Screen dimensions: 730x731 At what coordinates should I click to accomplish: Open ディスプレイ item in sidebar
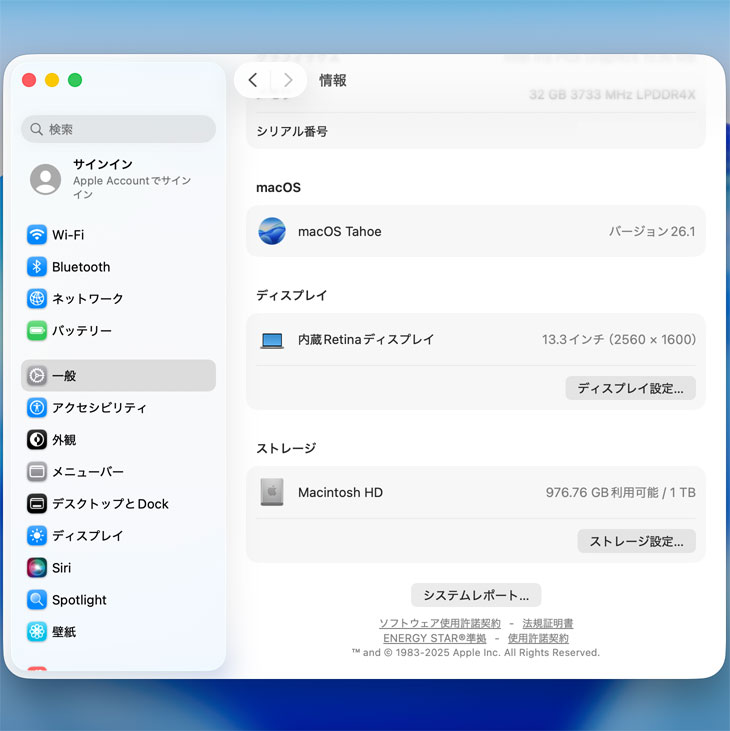(x=87, y=536)
